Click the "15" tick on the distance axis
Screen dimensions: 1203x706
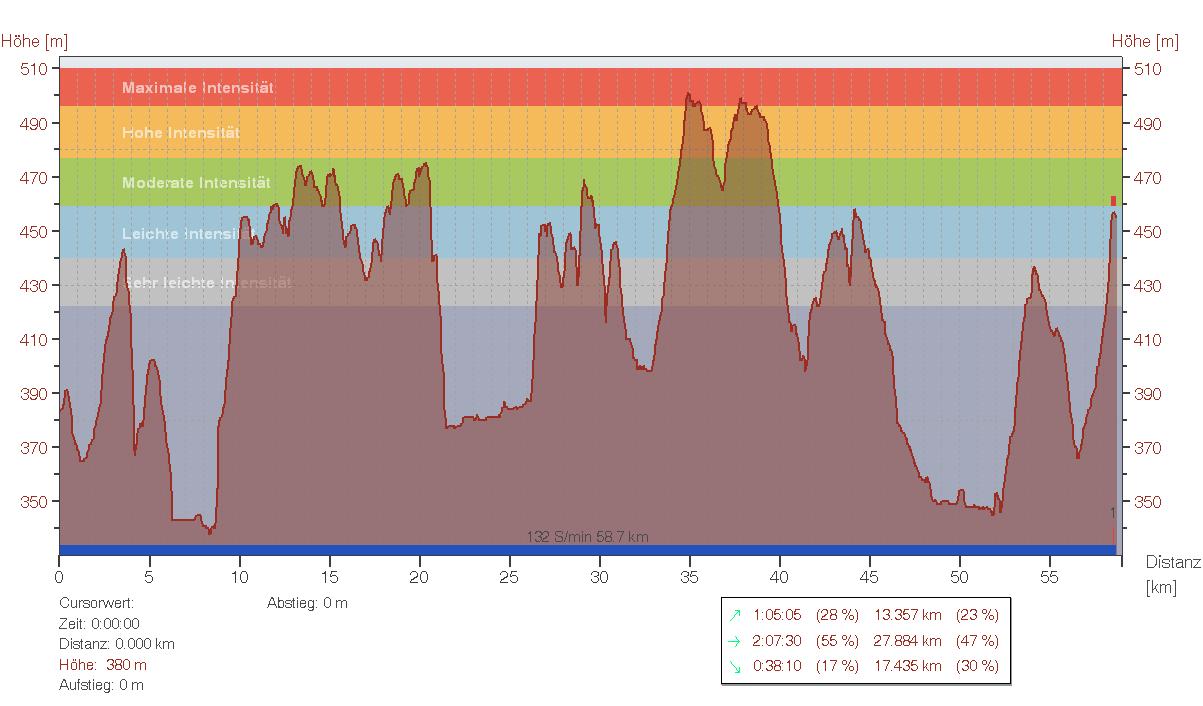[329, 577]
